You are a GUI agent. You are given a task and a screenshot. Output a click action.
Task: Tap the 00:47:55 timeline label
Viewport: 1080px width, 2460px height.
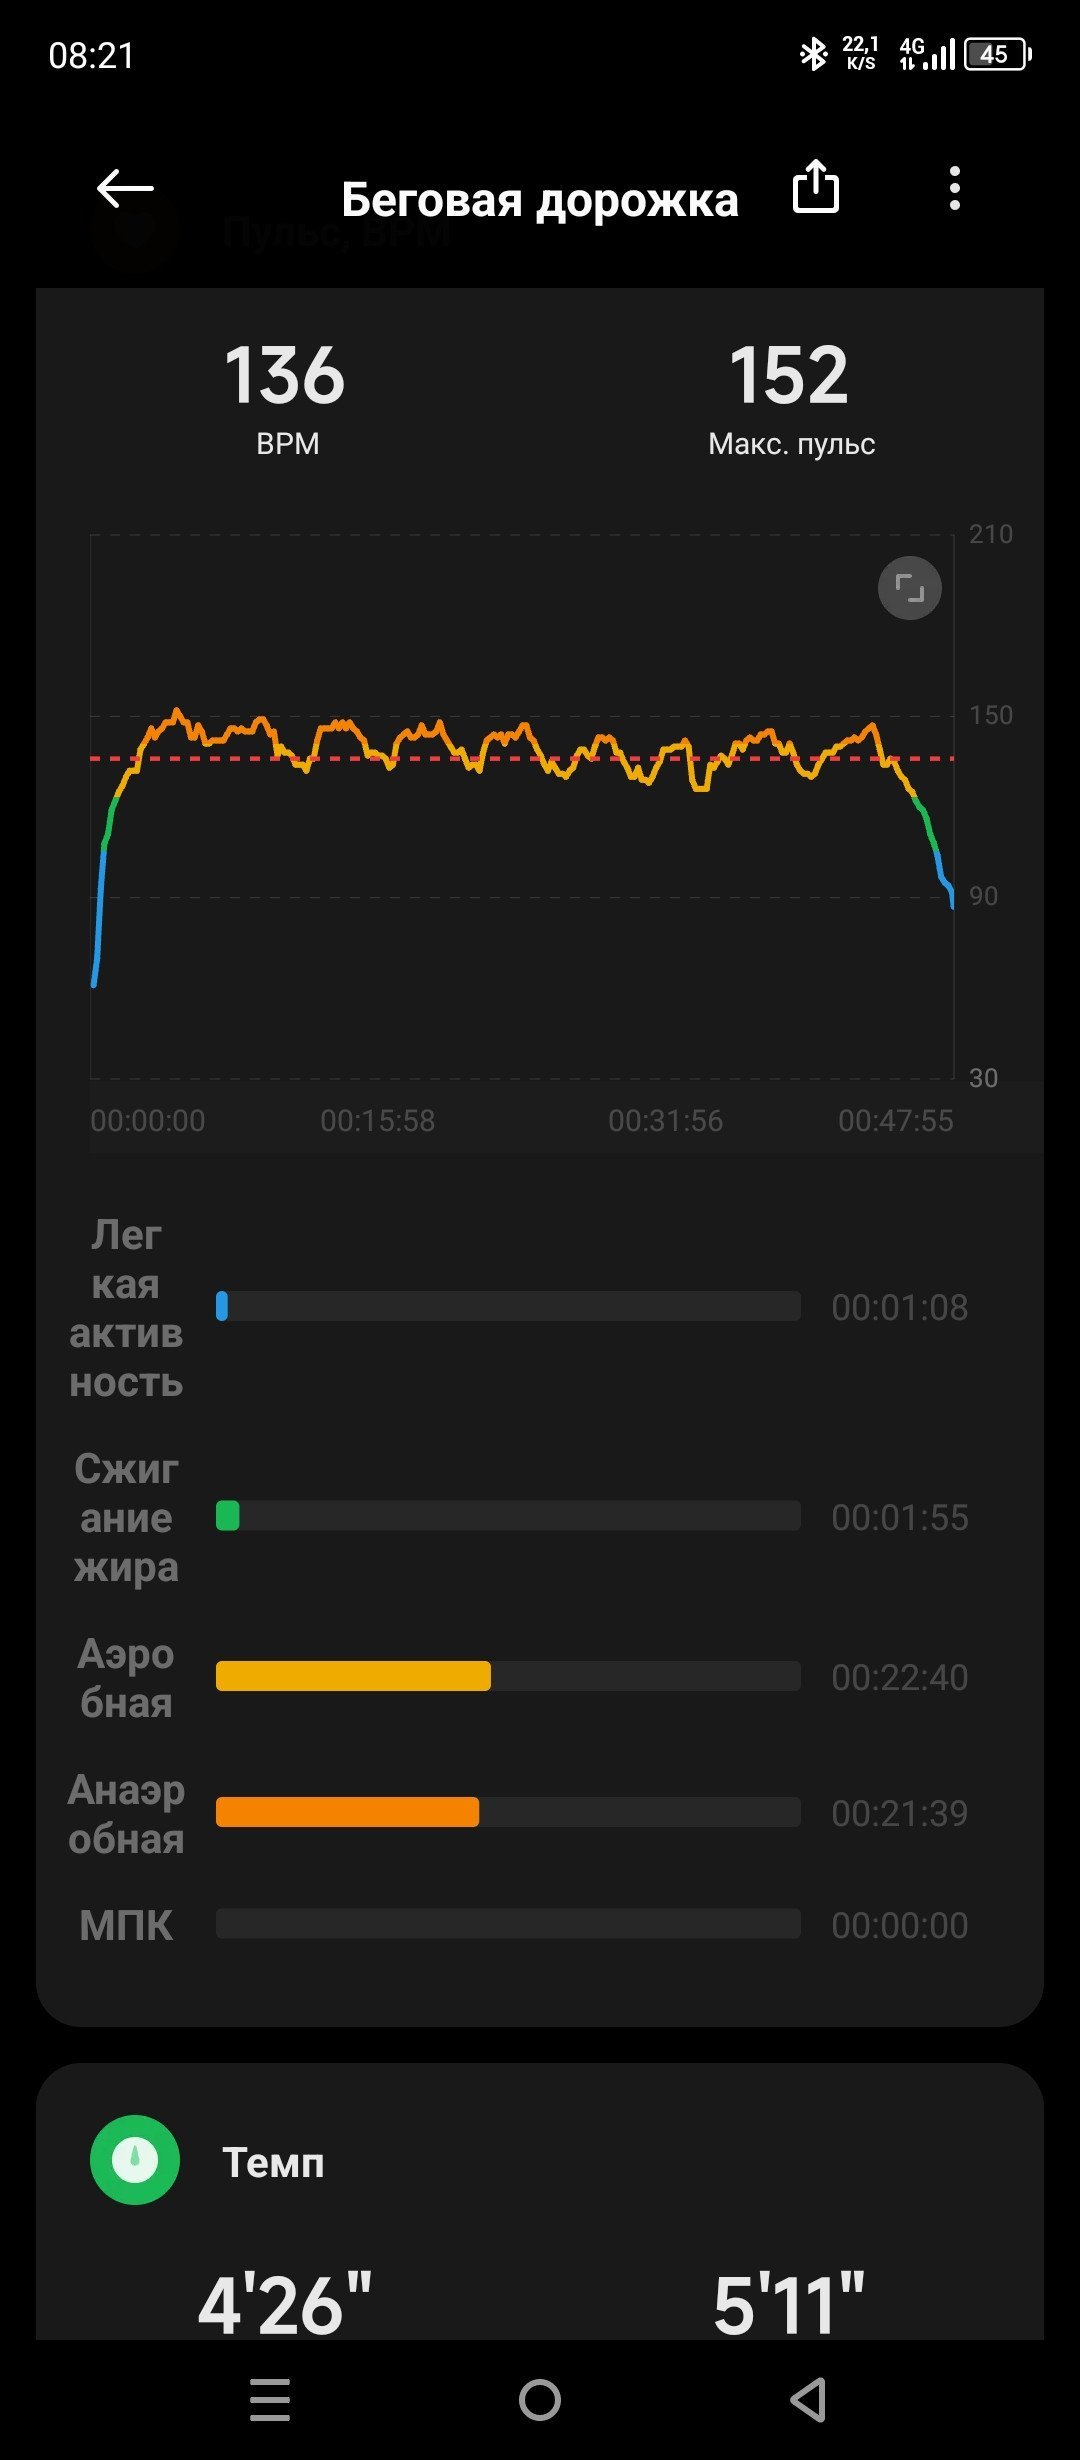pyautogui.click(x=896, y=1121)
